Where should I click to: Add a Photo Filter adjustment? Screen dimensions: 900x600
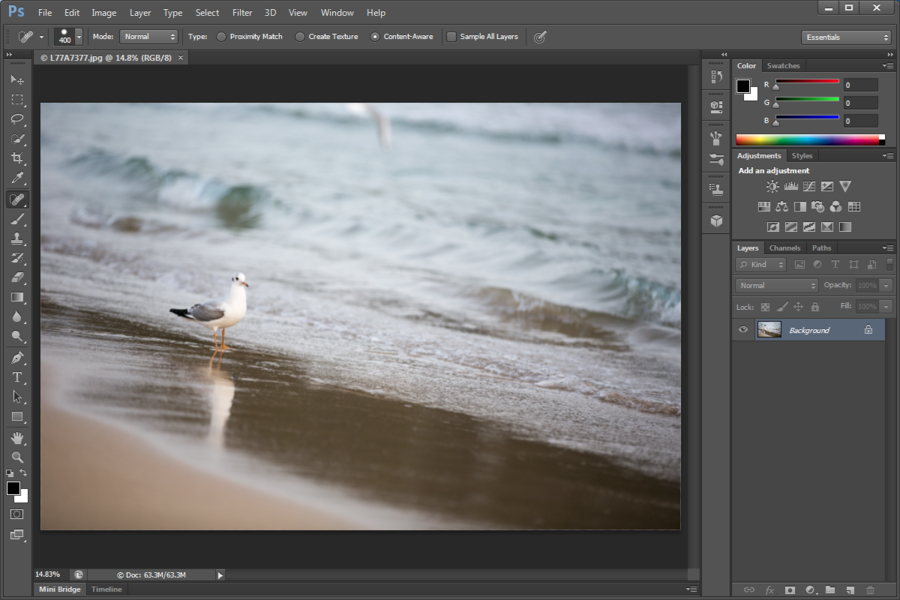[818, 207]
